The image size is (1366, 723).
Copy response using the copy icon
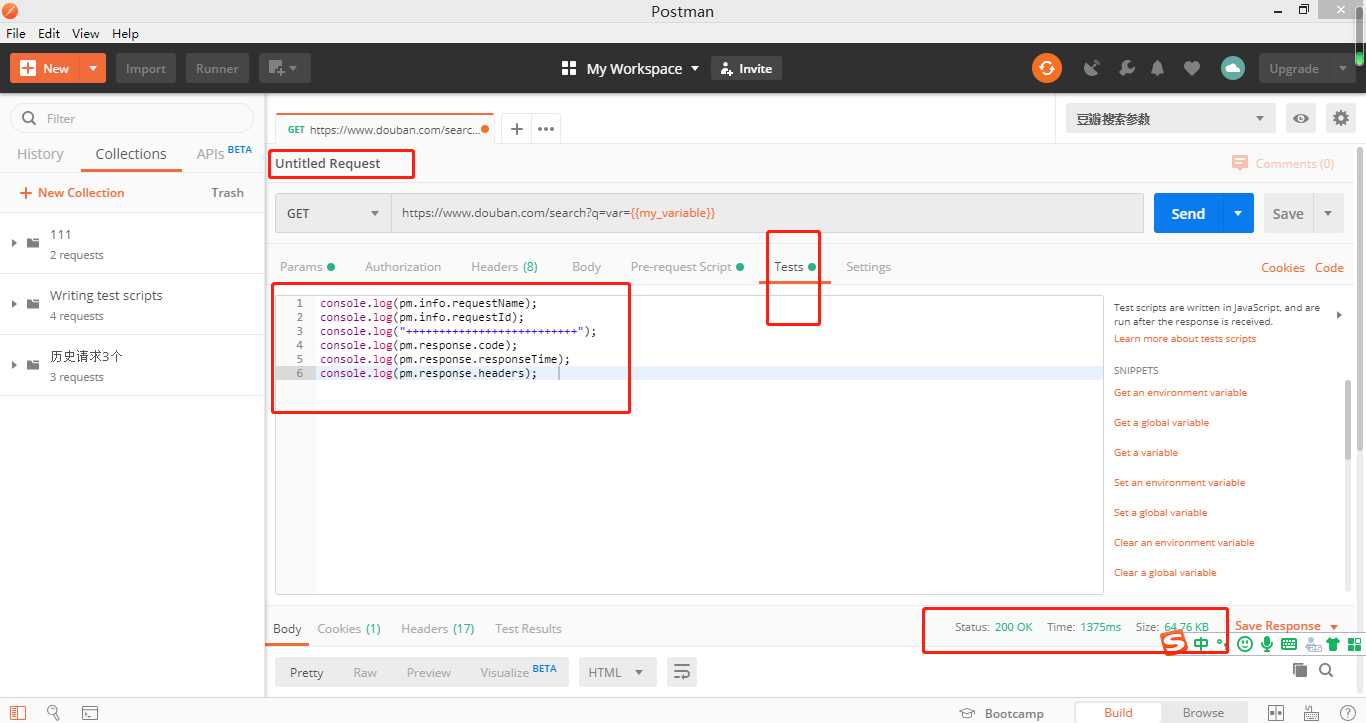pyautogui.click(x=1299, y=670)
